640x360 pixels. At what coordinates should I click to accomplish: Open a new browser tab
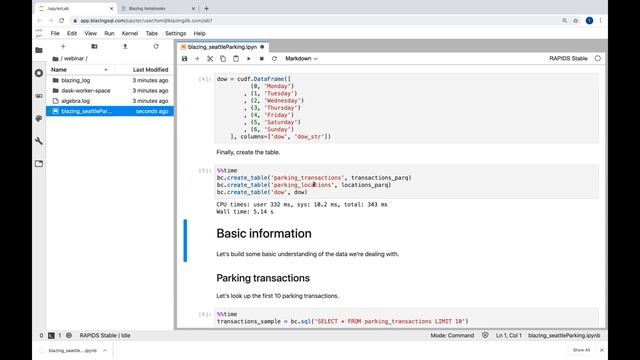207,8
